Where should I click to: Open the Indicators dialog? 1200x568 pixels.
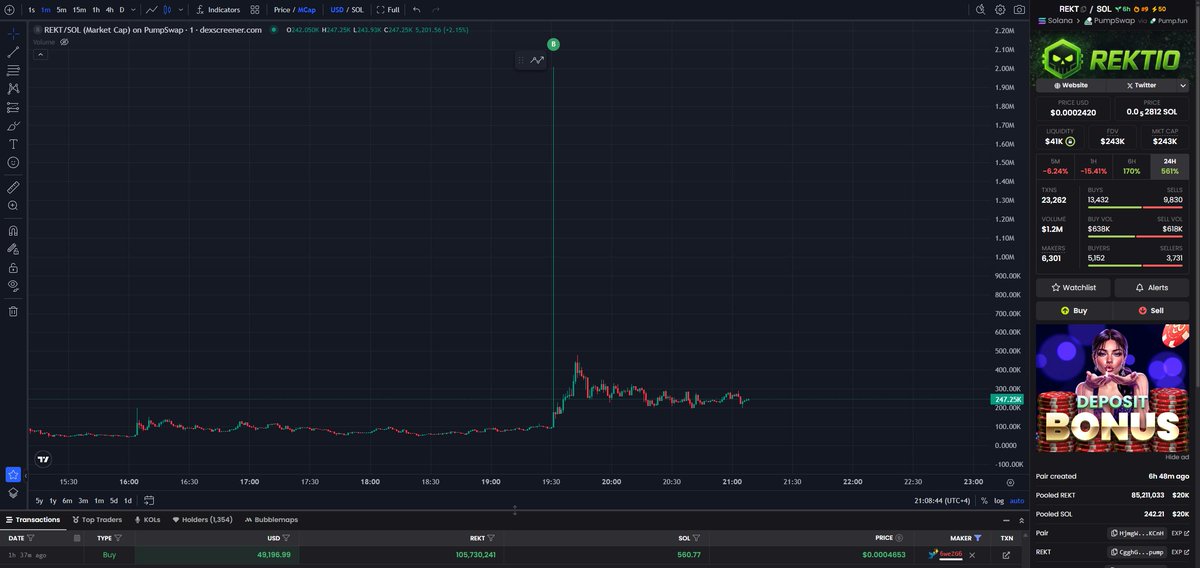pos(217,9)
